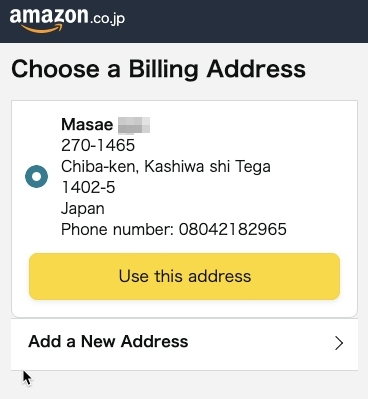The height and width of the screenshot is (399, 368).
Task: Click the name Masae in the address card
Action: (x=87, y=125)
